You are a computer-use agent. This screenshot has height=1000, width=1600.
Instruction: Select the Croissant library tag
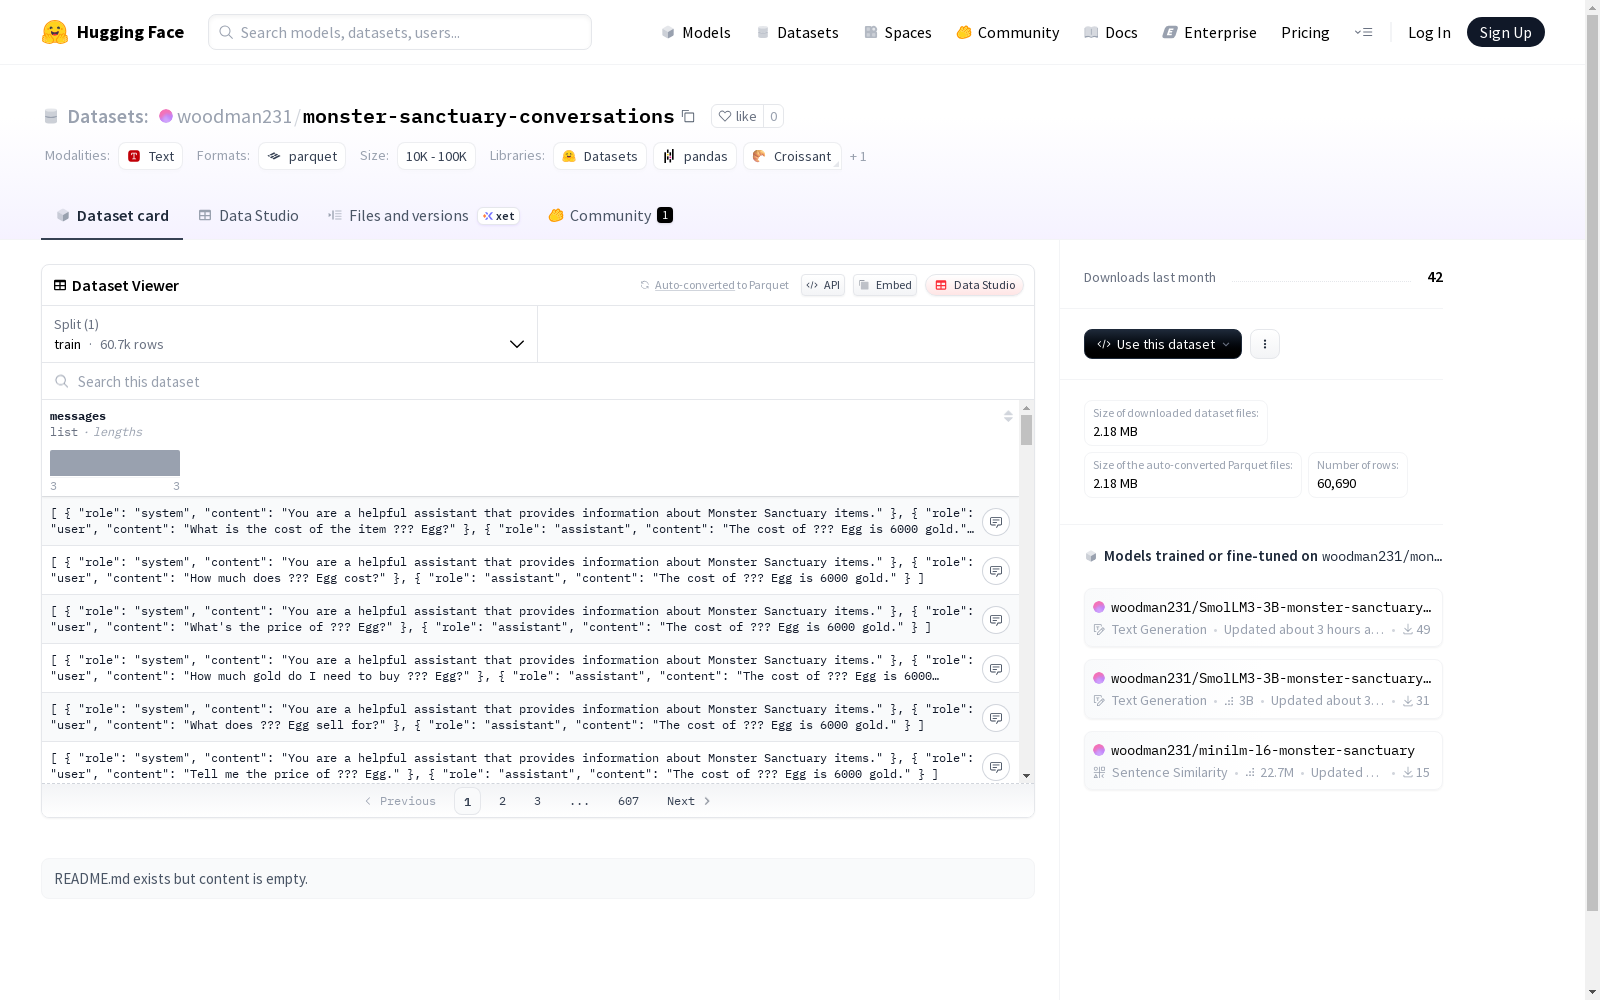click(792, 156)
